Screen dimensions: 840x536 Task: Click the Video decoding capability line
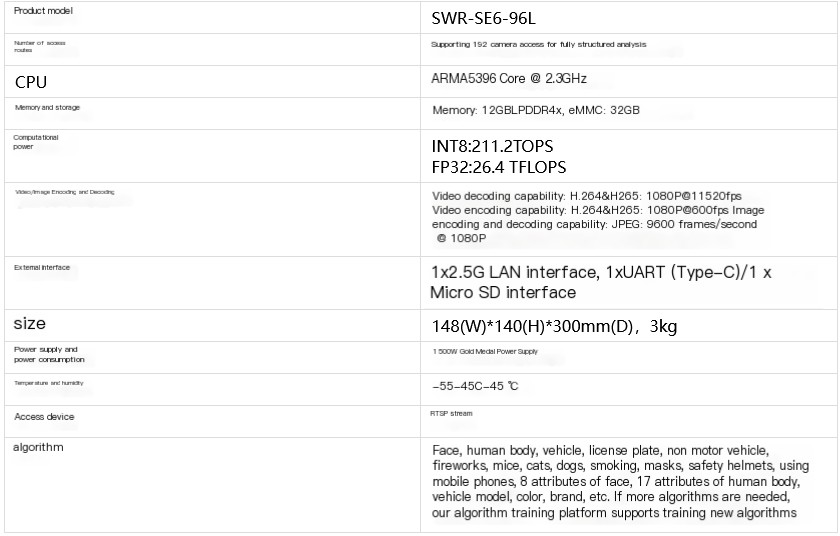[587, 196]
